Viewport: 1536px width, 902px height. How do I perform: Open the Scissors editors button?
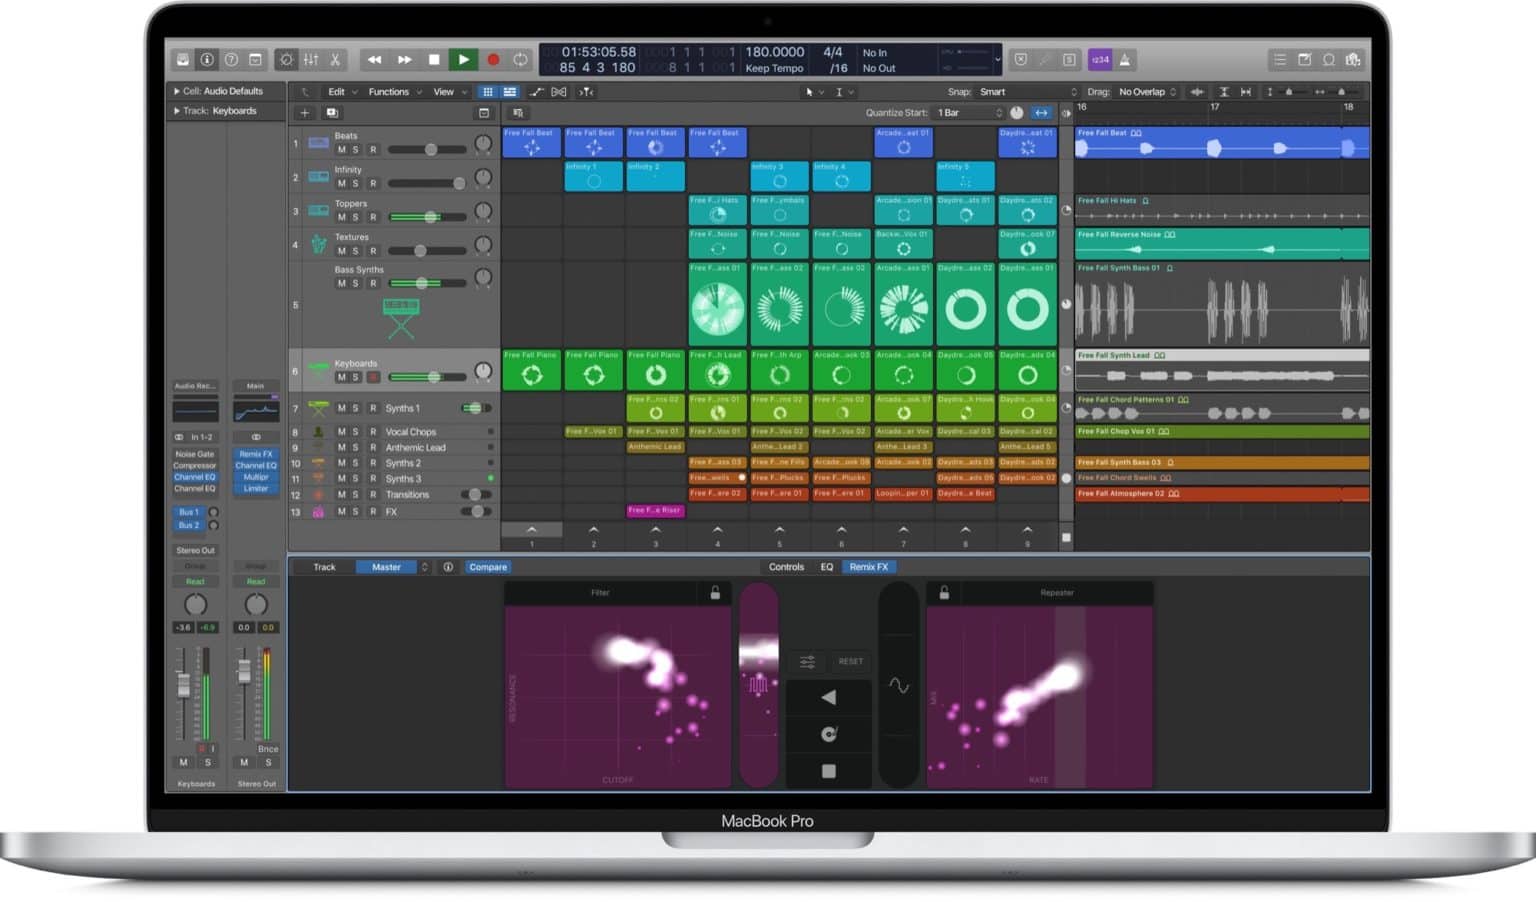335,60
